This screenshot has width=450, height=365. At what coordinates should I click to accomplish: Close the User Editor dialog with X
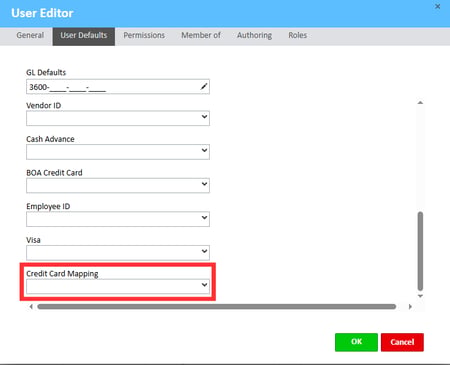pyautogui.click(x=438, y=6)
